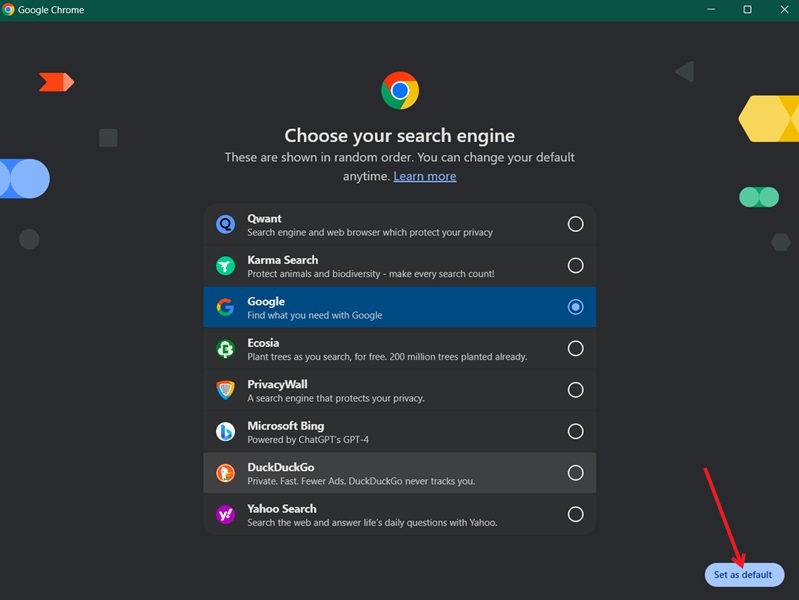
Task: Click the 'DuckDuckGo' engine name
Action: 281,467
